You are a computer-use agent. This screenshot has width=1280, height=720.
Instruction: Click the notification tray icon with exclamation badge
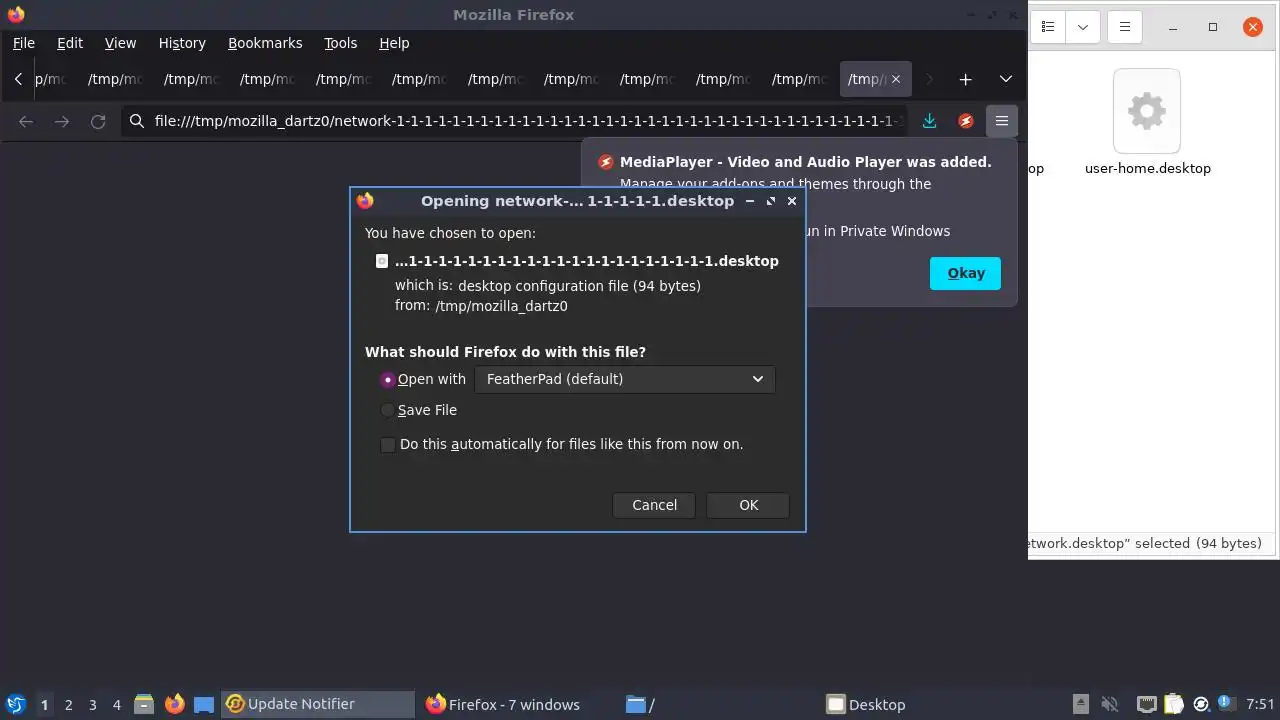coord(1227,704)
